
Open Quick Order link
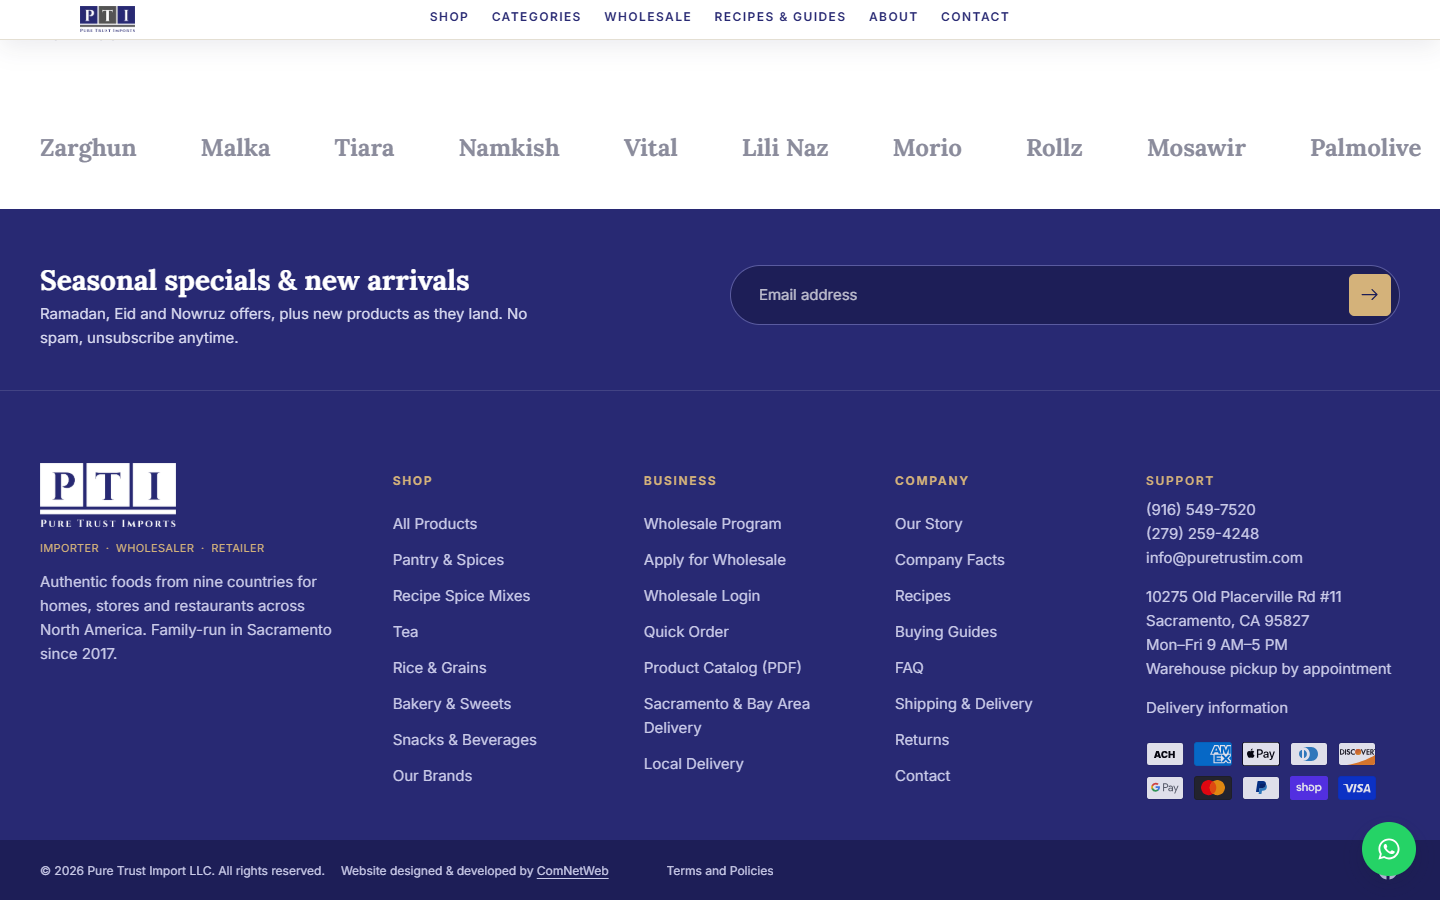tap(686, 632)
